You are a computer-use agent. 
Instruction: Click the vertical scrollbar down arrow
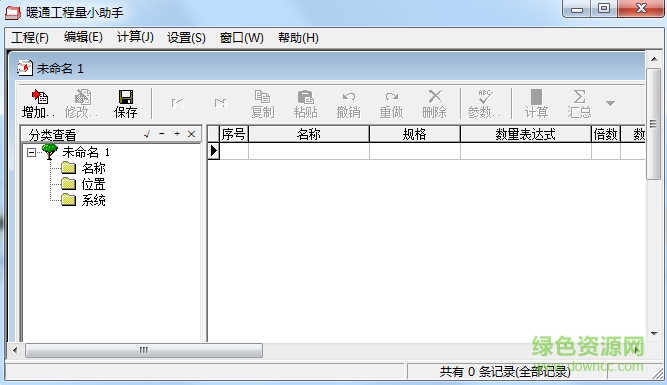point(654,334)
